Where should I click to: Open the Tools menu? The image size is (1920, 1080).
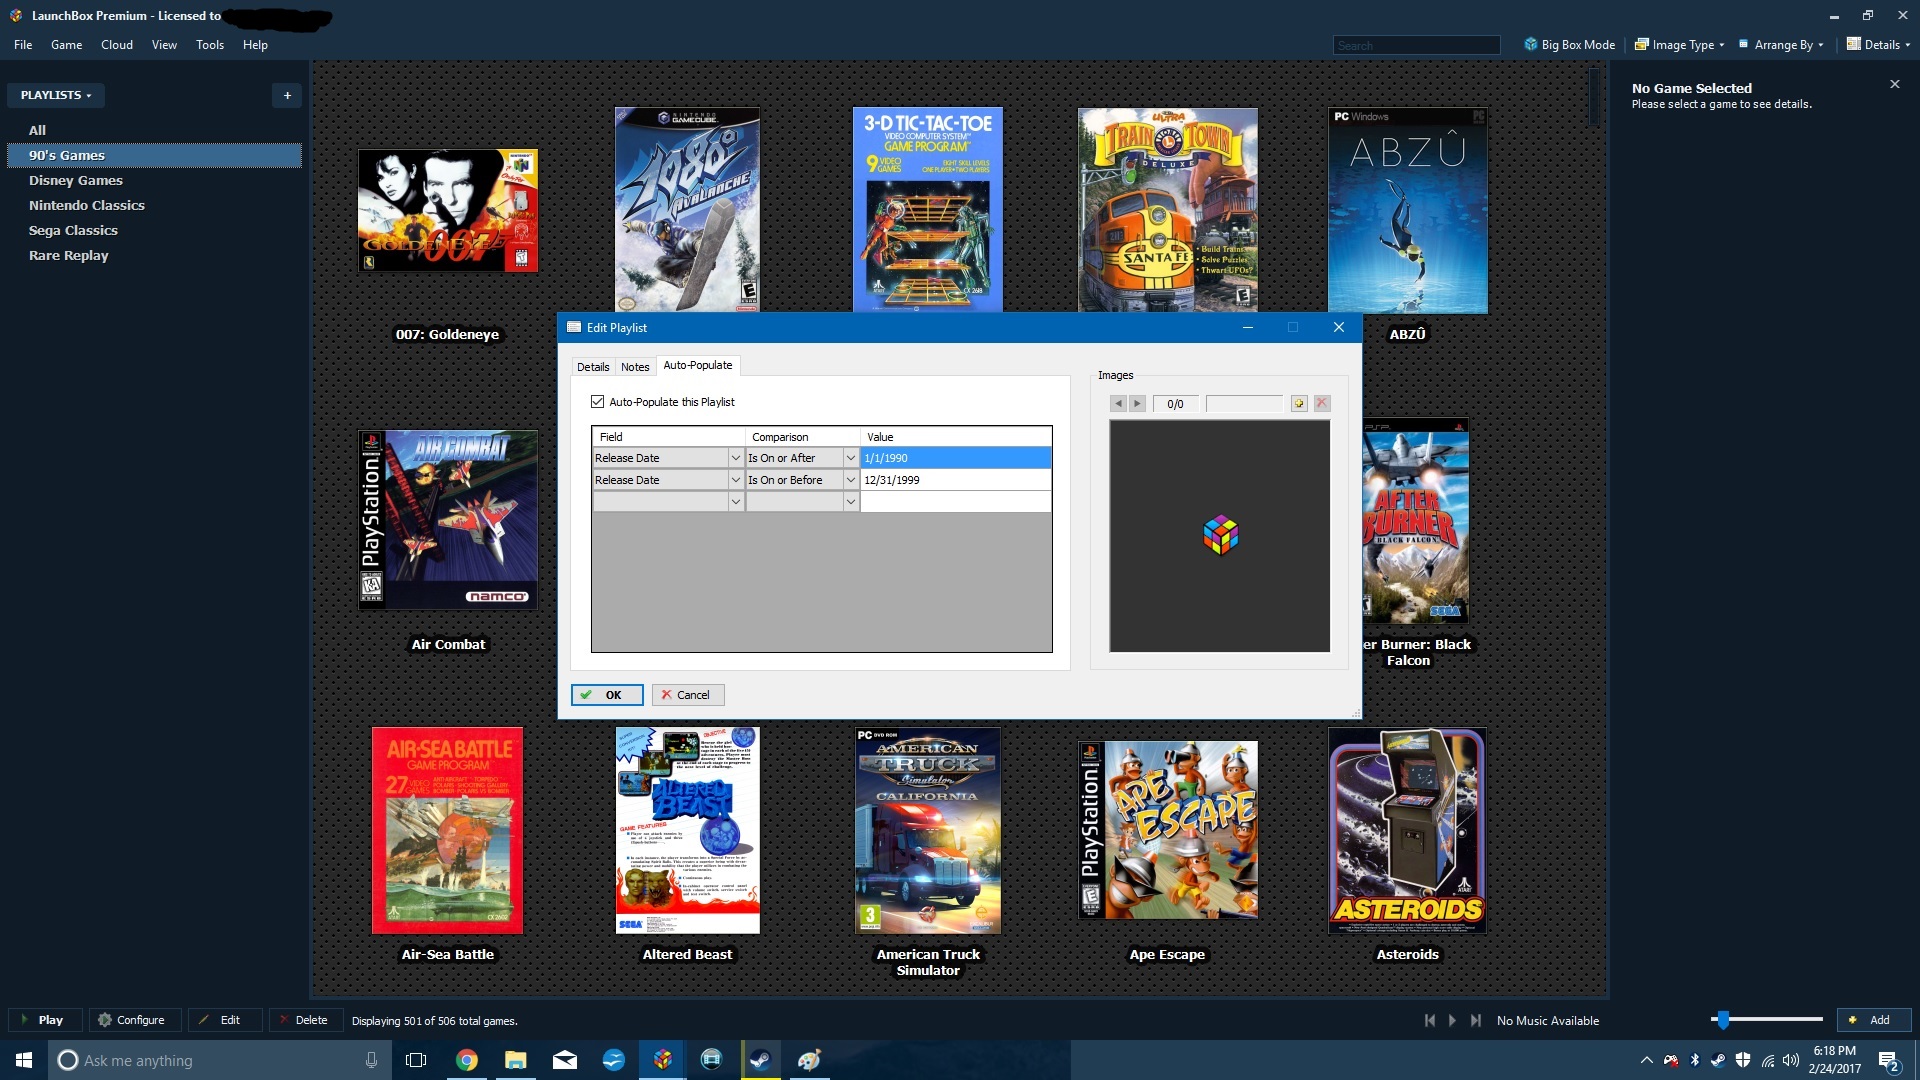click(210, 45)
